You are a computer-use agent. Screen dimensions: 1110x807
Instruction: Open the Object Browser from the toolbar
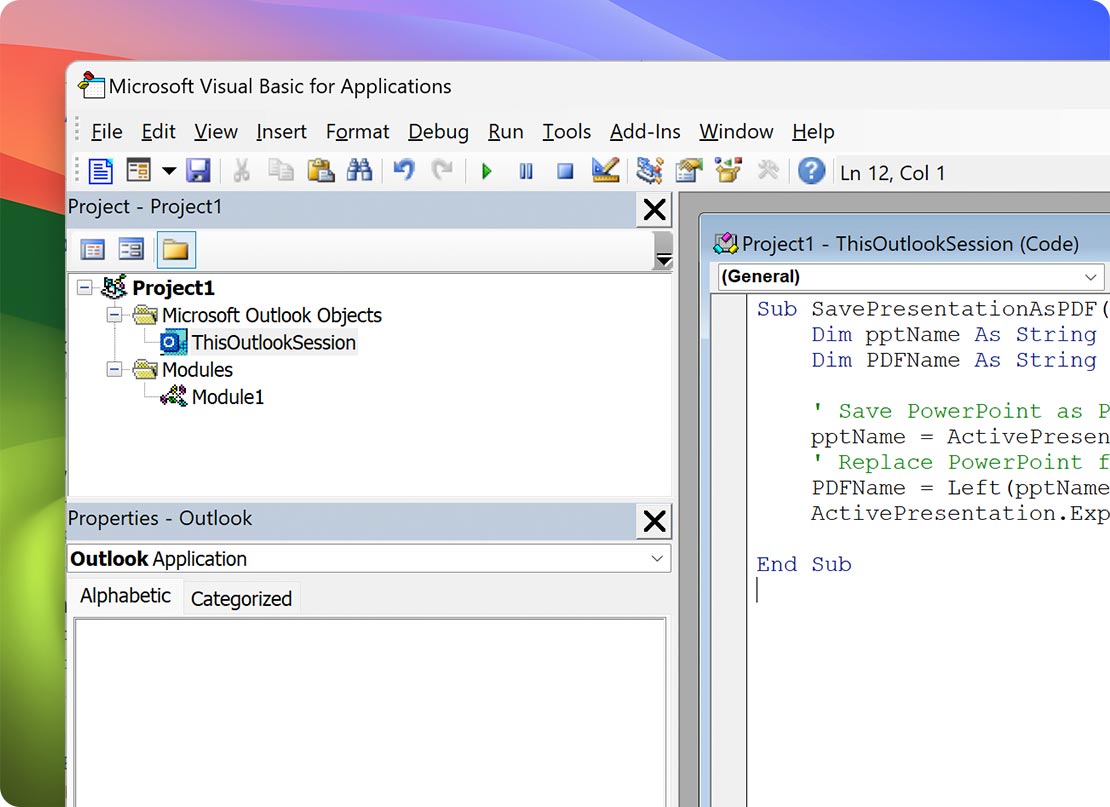coord(727,170)
